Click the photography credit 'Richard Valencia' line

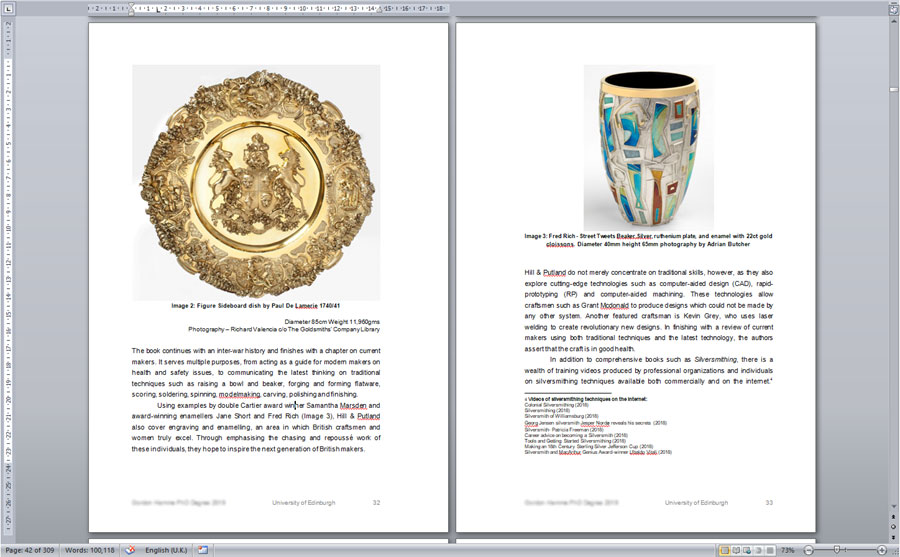coord(284,330)
